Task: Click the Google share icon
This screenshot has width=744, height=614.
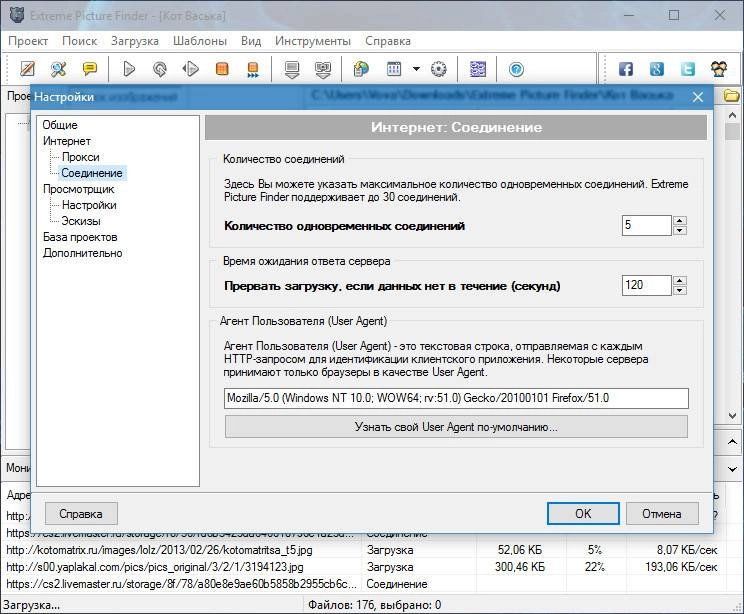Action: tap(657, 69)
